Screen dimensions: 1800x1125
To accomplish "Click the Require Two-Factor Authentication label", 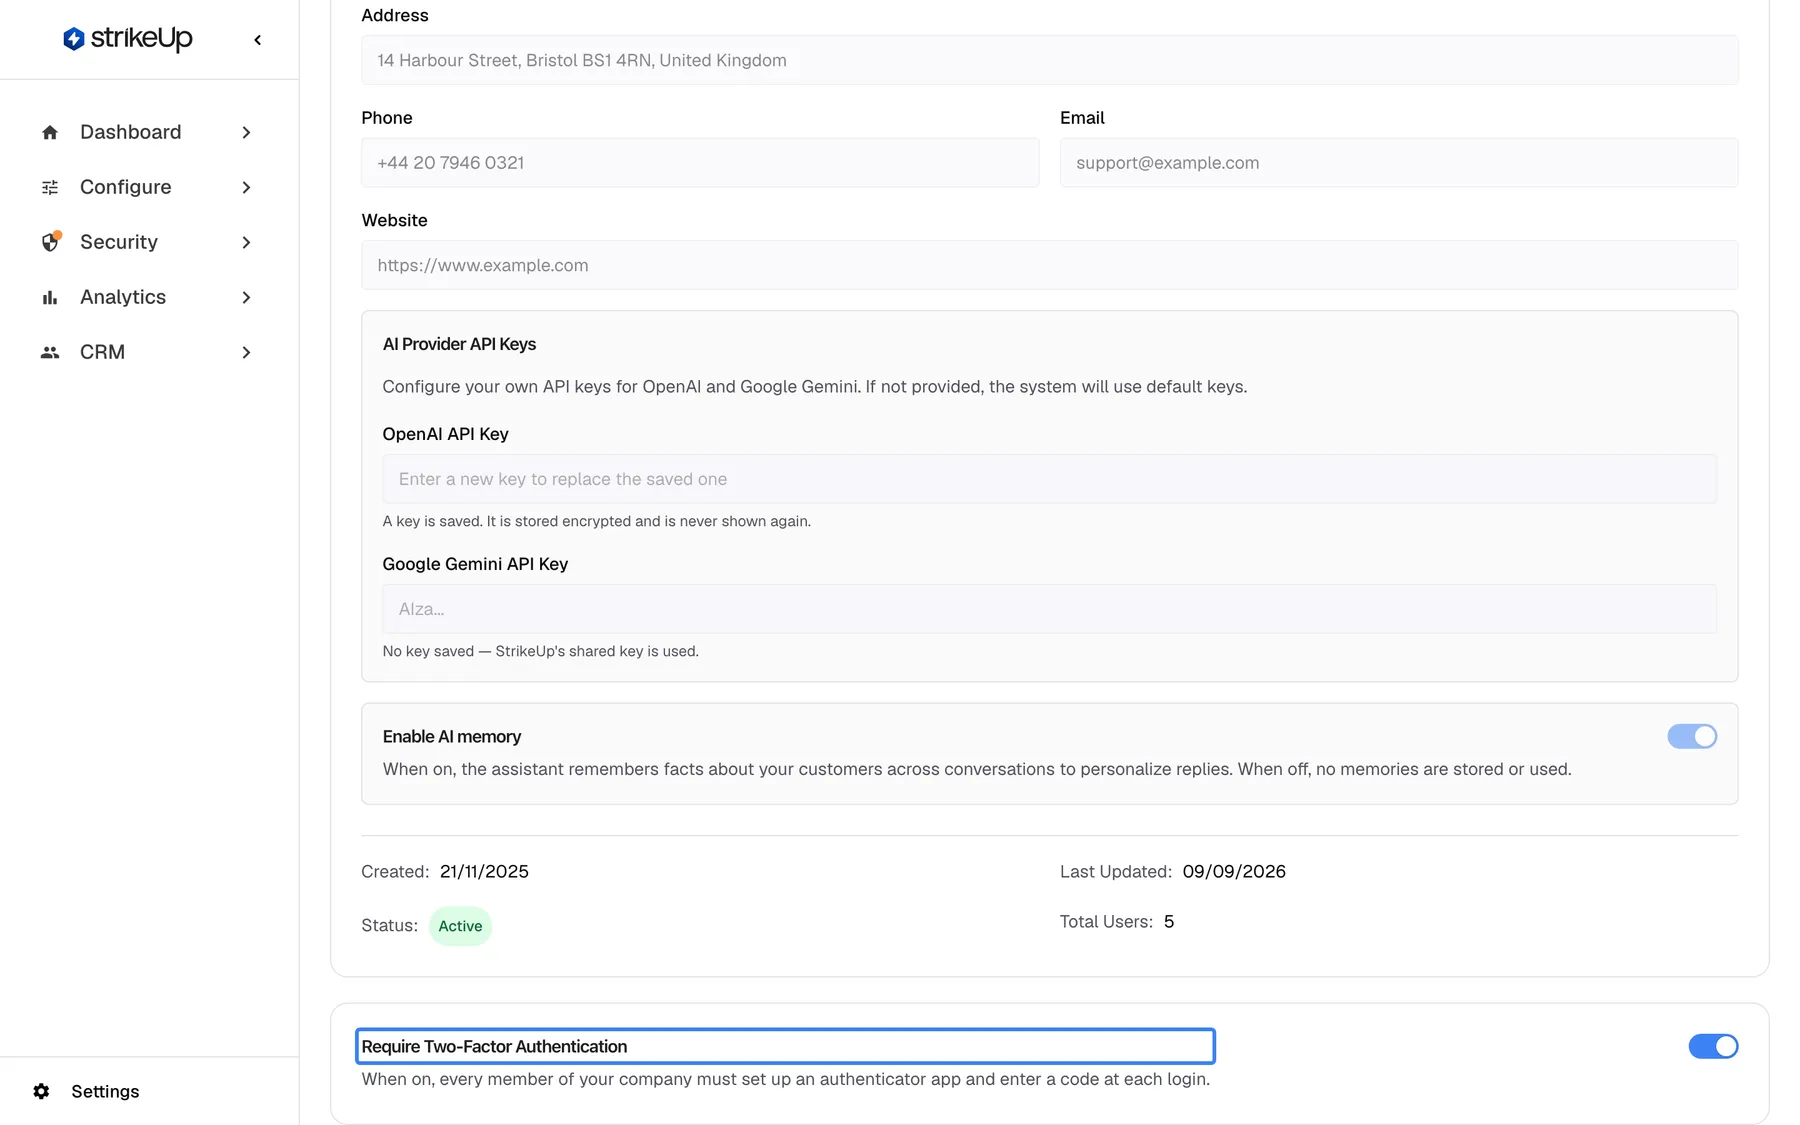I will click(494, 1046).
